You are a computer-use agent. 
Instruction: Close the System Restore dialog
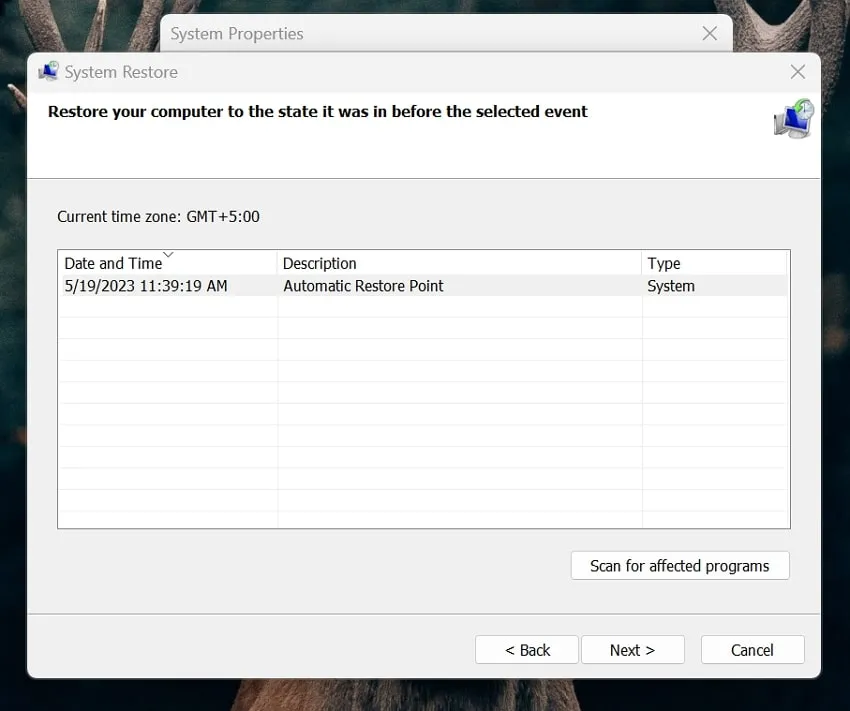797,72
